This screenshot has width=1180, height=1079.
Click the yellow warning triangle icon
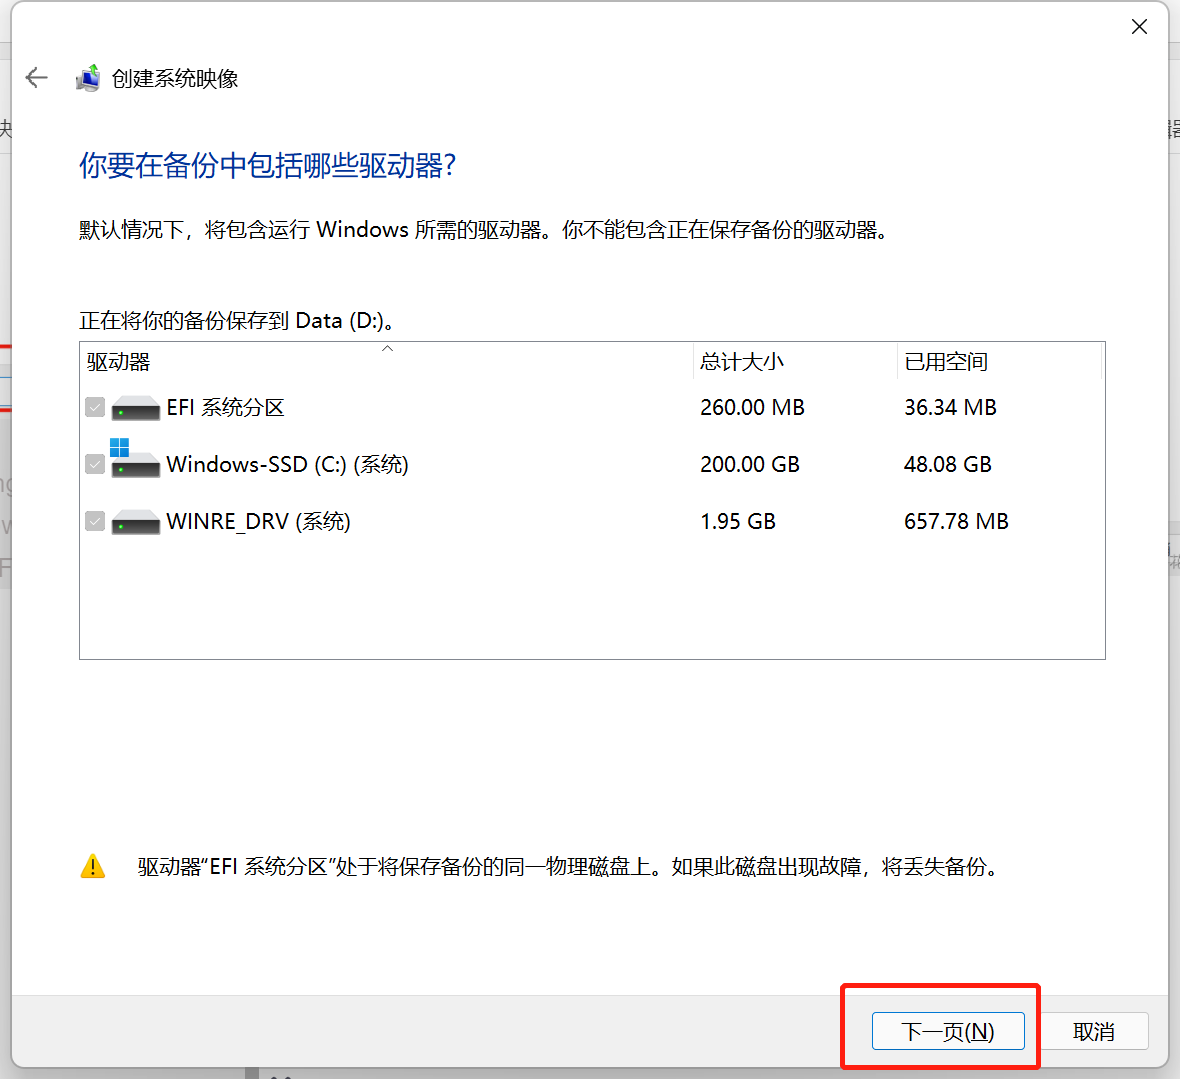[x=93, y=867]
